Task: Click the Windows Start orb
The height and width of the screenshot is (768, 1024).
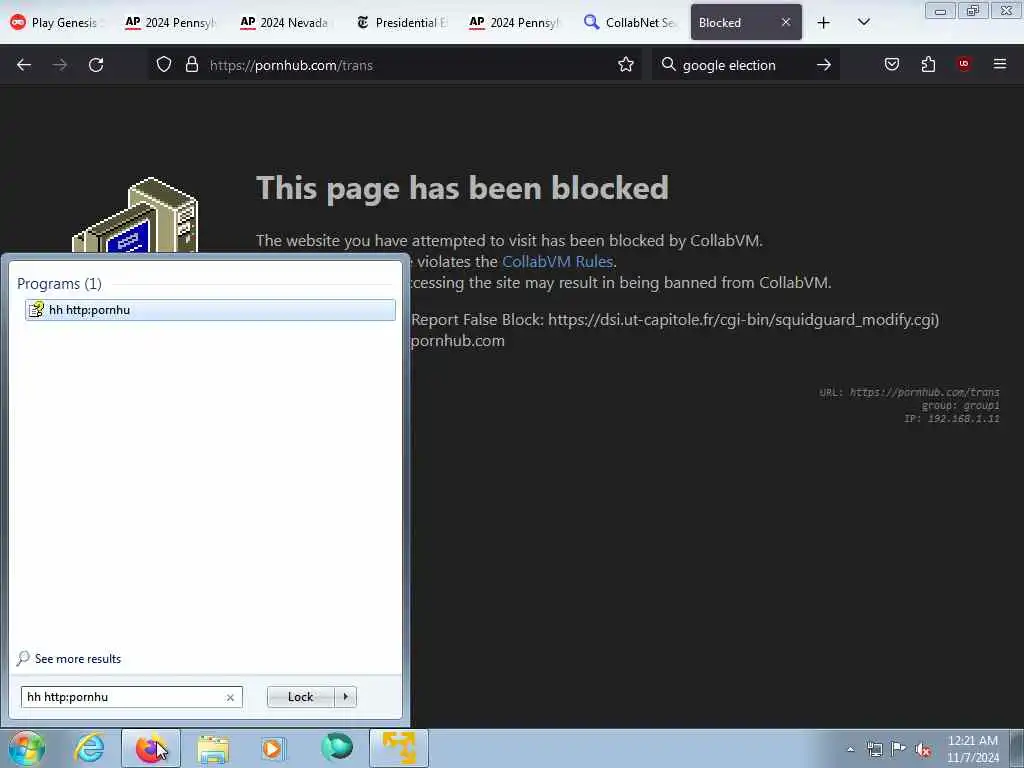Action: tap(26, 748)
